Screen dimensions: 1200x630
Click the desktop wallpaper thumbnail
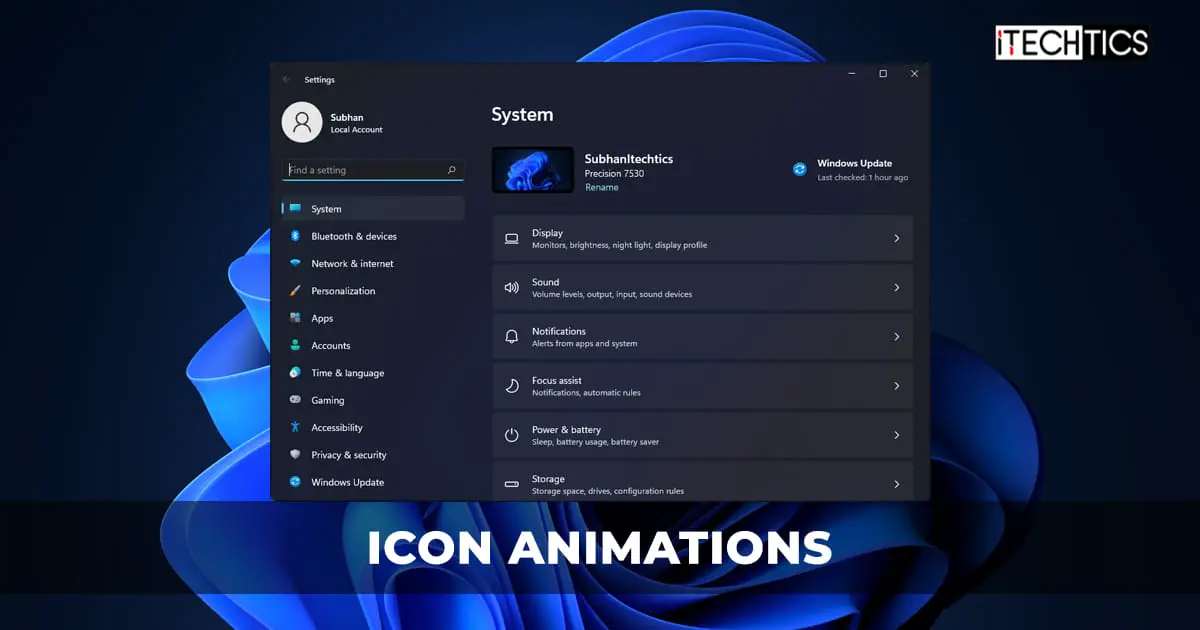(533, 170)
